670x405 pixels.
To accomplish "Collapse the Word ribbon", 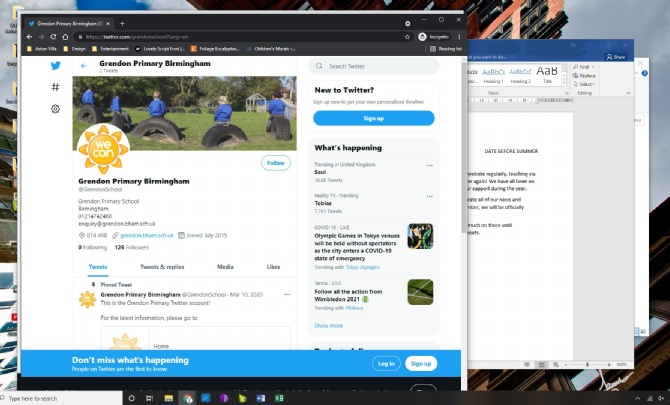I will click(x=628, y=93).
